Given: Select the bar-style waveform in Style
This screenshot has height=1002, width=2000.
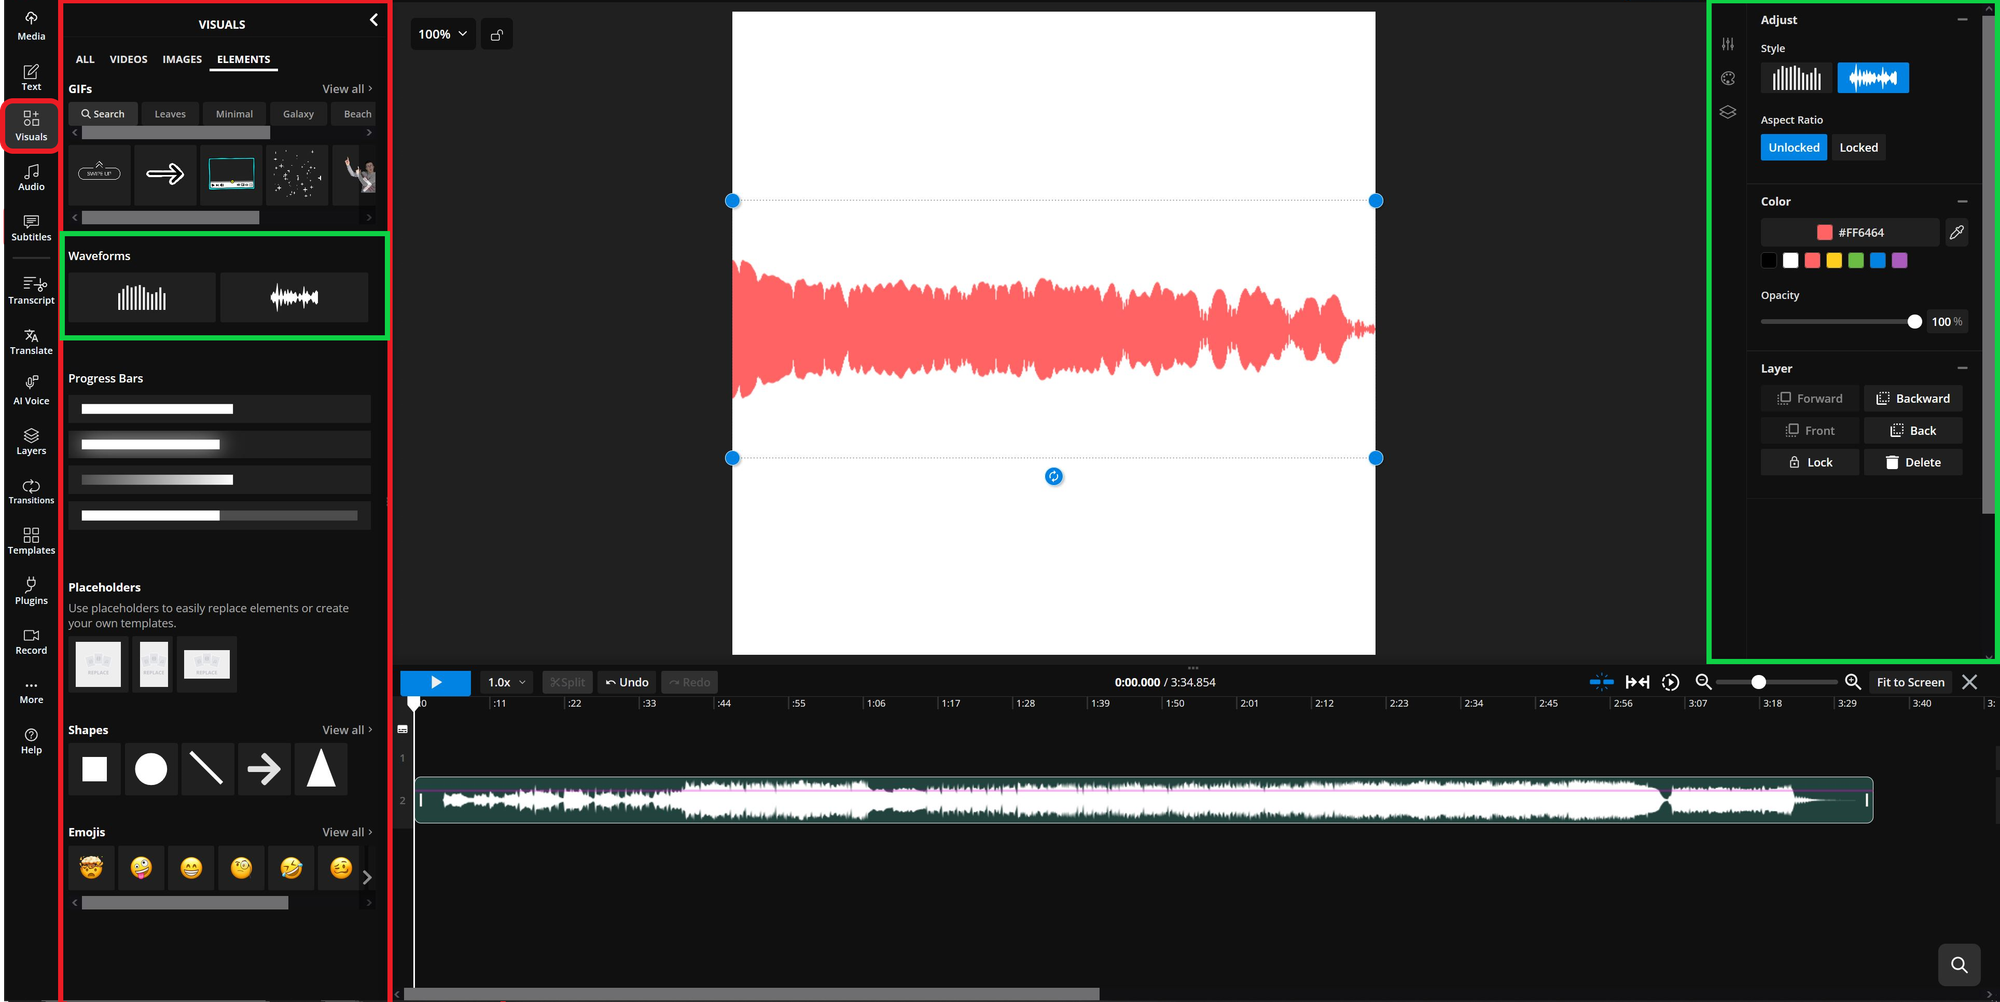Looking at the screenshot, I should click(1795, 77).
